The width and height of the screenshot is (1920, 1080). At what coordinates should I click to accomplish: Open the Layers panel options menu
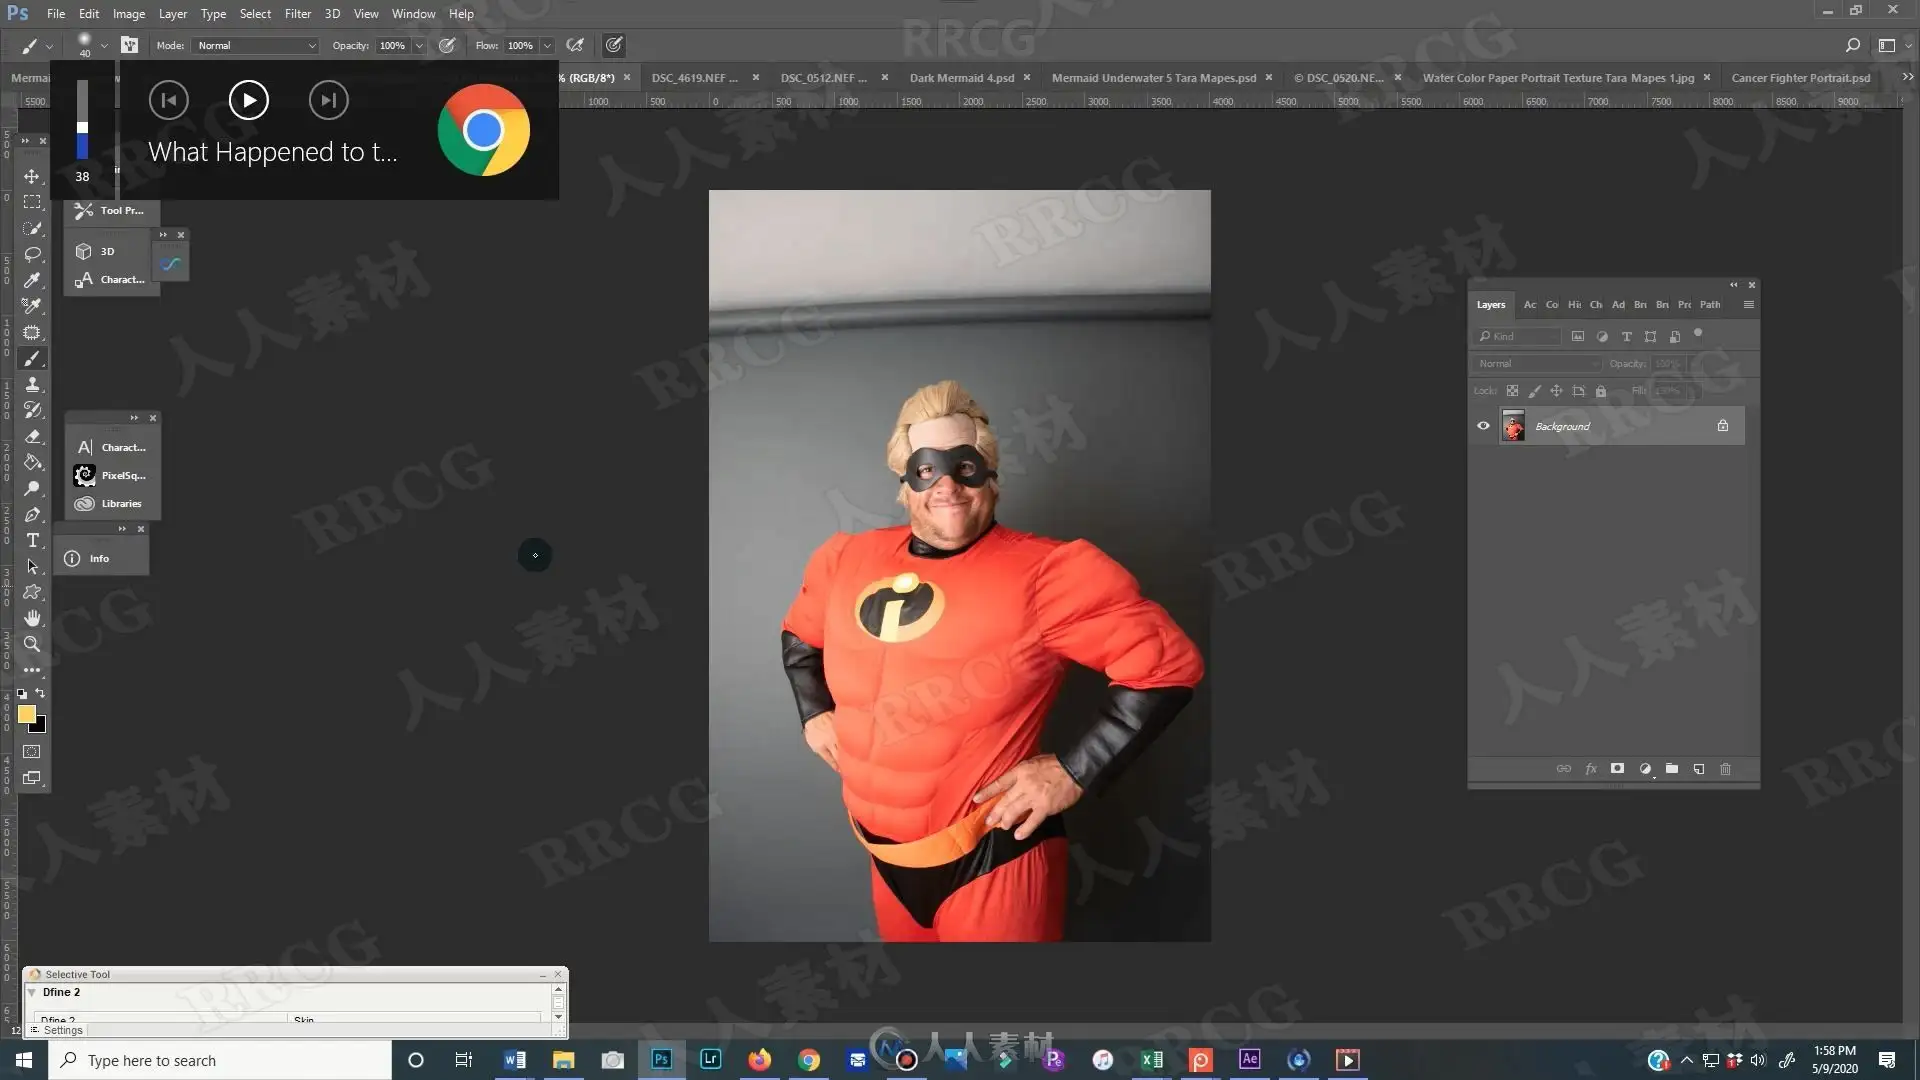point(1748,305)
